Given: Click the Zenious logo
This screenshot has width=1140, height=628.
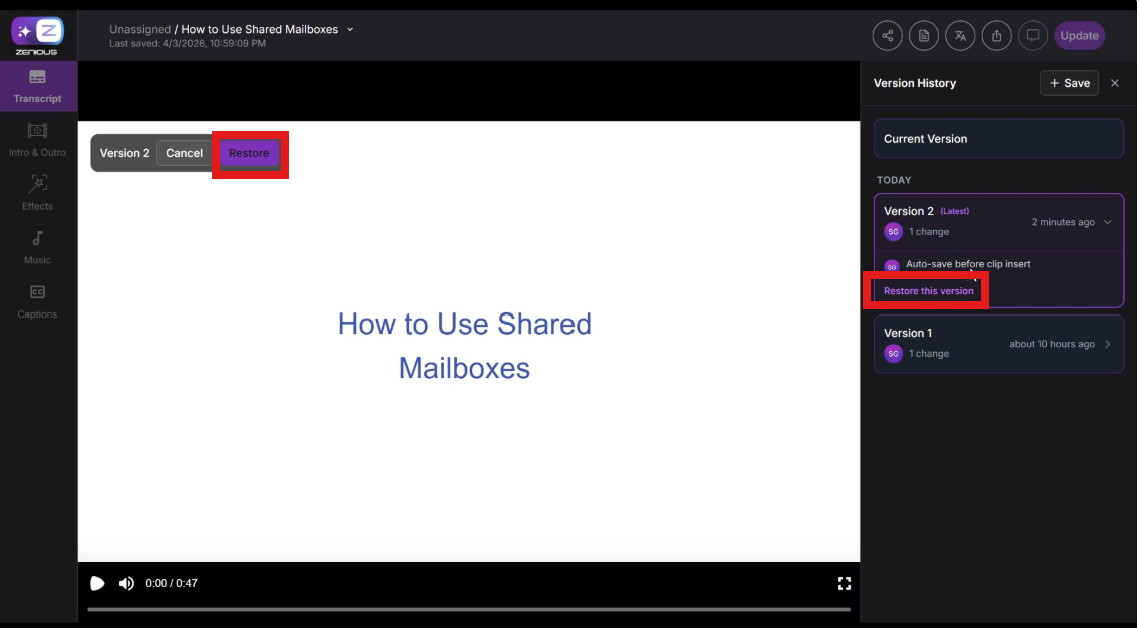Looking at the screenshot, I should (37, 35).
